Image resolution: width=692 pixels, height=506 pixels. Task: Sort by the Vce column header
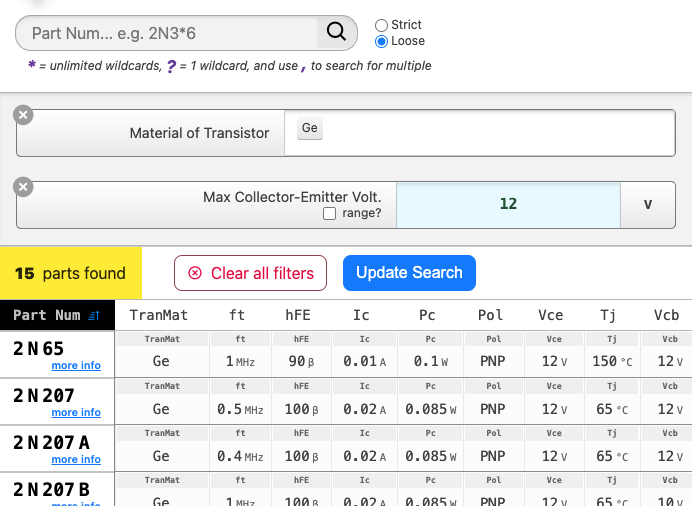(x=550, y=315)
